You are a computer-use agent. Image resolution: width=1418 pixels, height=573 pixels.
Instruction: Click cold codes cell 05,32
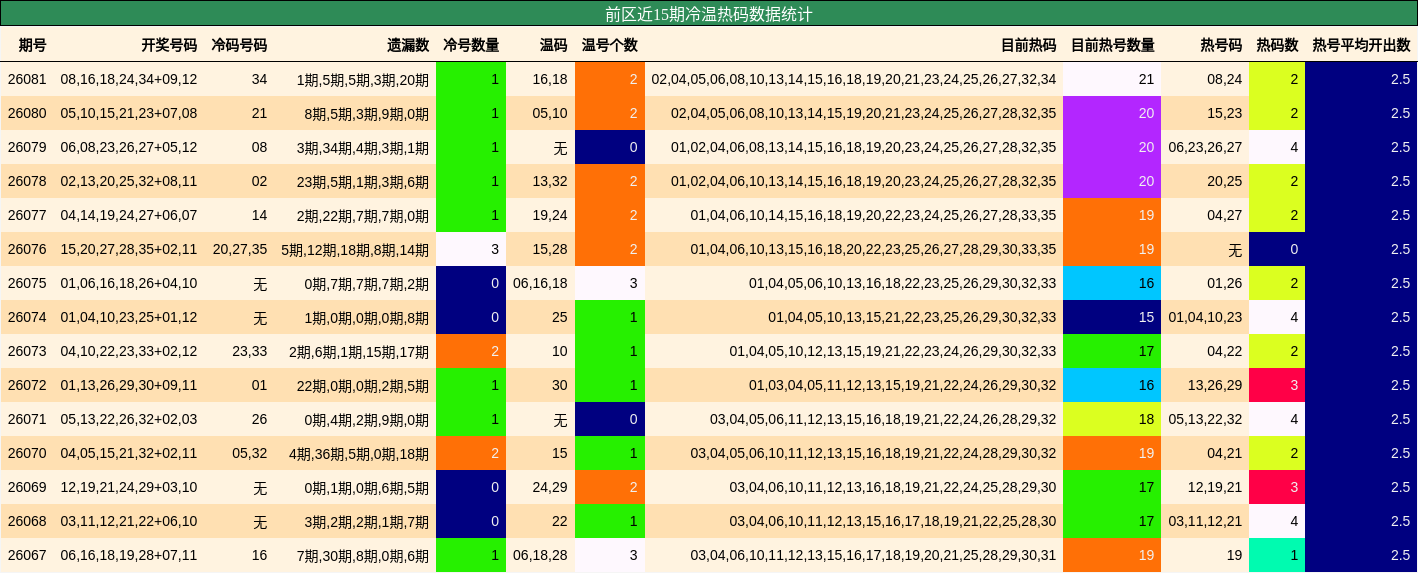[x=250, y=453]
